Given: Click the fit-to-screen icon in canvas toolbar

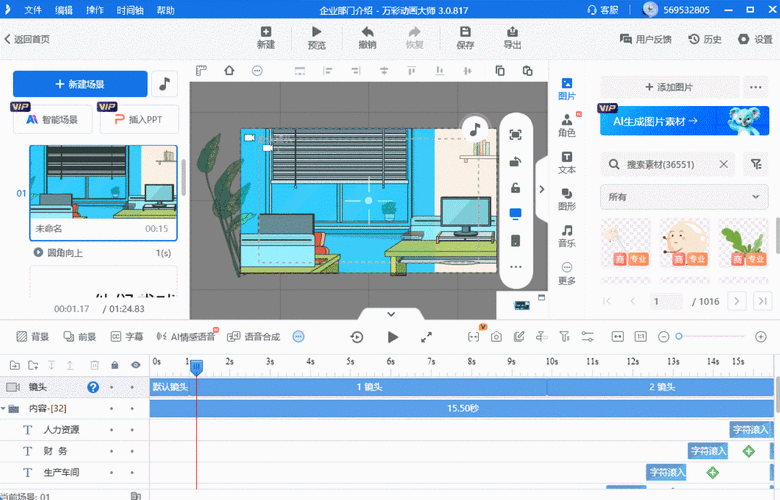Looking at the screenshot, I should 516,135.
